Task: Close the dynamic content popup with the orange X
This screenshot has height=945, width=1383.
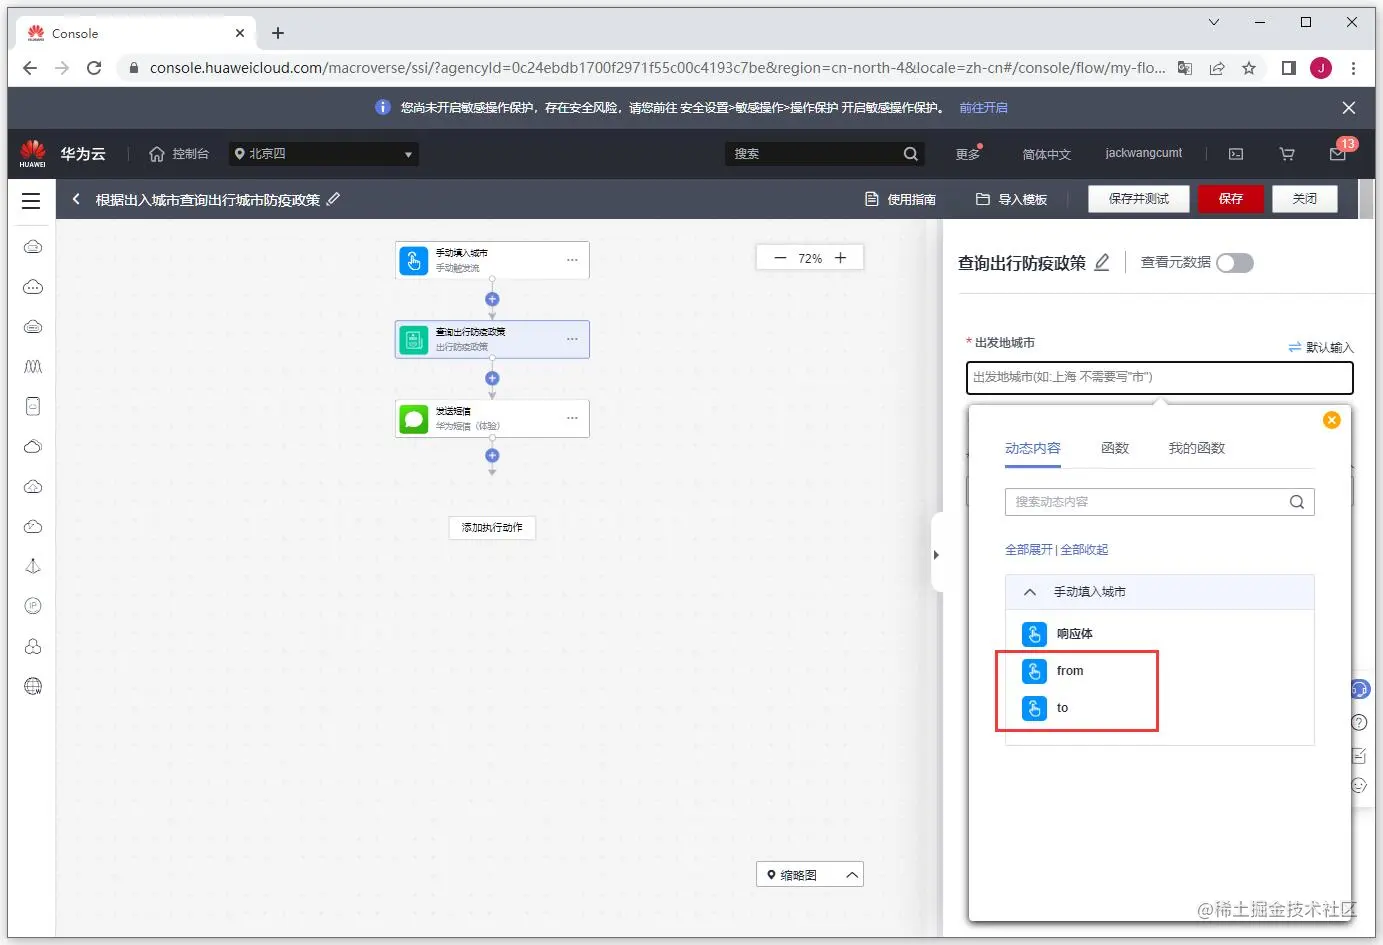Action: (x=1332, y=420)
